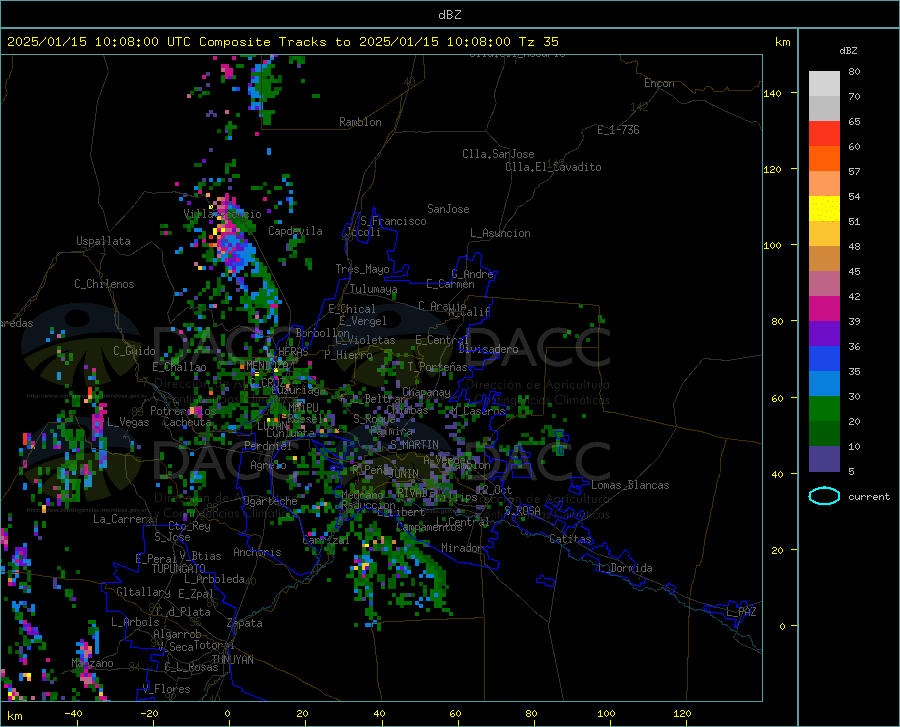Click the yellow 51 dBZ legend swatch
This screenshot has height=727, width=900.
(x=824, y=209)
